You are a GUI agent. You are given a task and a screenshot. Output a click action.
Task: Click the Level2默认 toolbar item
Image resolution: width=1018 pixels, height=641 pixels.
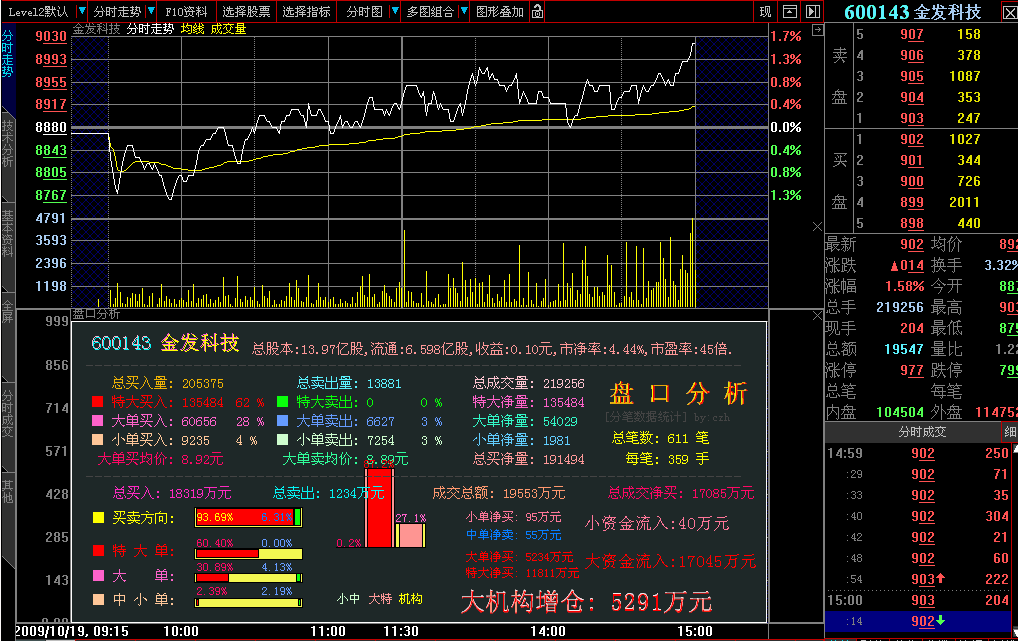tap(38, 12)
